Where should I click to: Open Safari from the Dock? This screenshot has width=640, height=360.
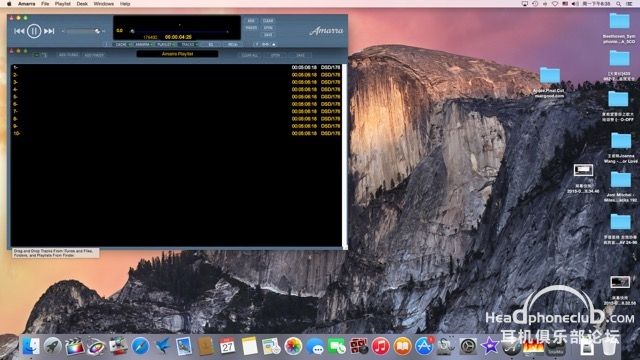[x=140, y=347]
